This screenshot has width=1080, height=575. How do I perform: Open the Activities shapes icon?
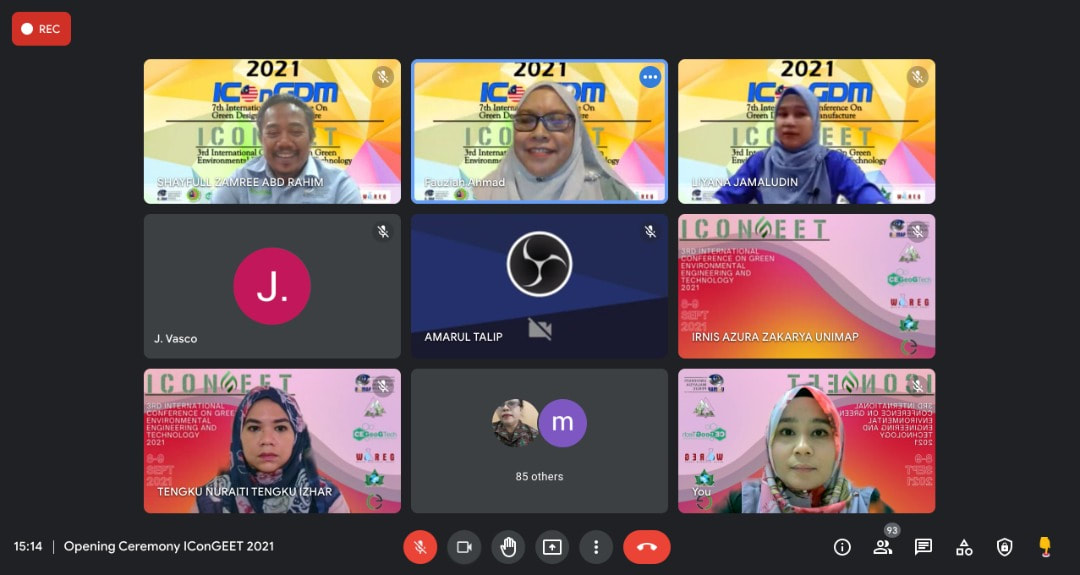(x=964, y=547)
